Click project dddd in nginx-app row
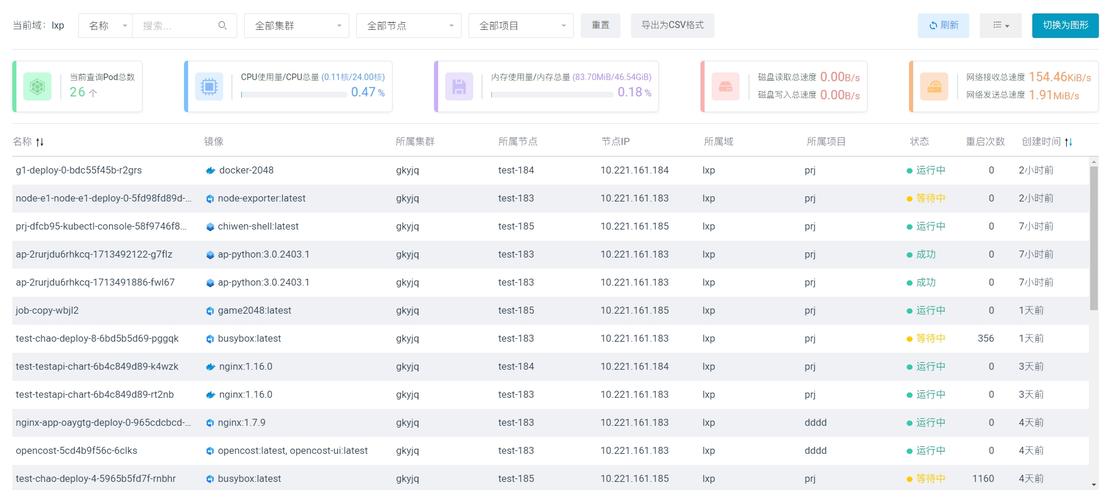The image size is (1110, 500). (816, 423)
